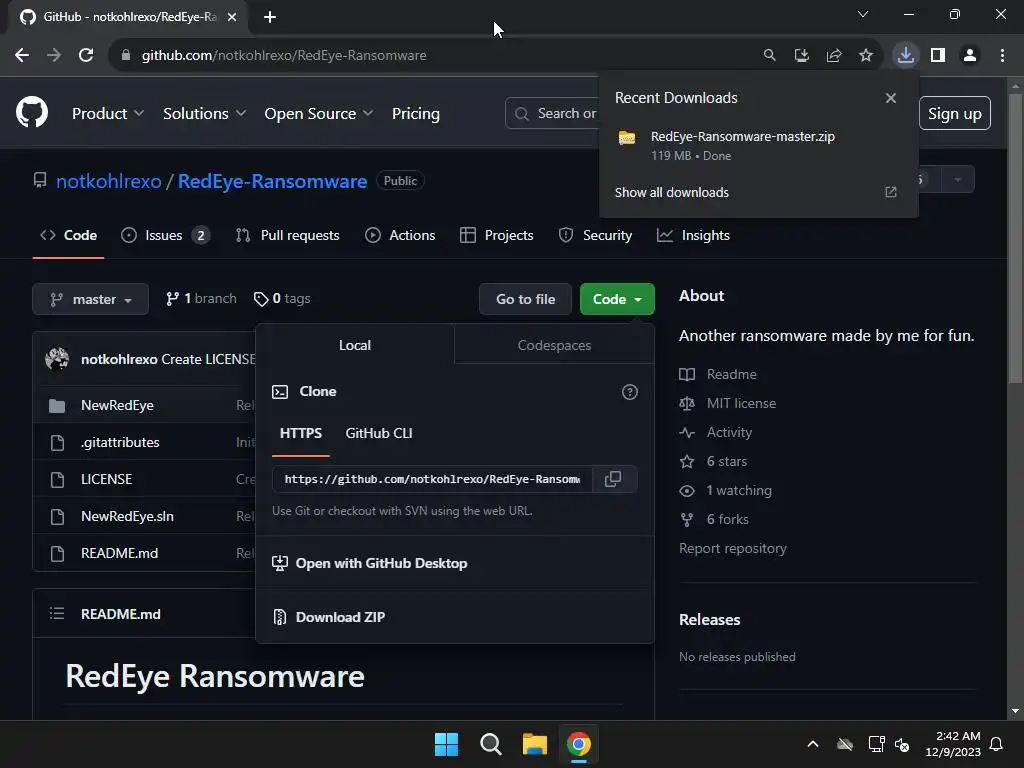Open the tab search chevron

point(863,14)
